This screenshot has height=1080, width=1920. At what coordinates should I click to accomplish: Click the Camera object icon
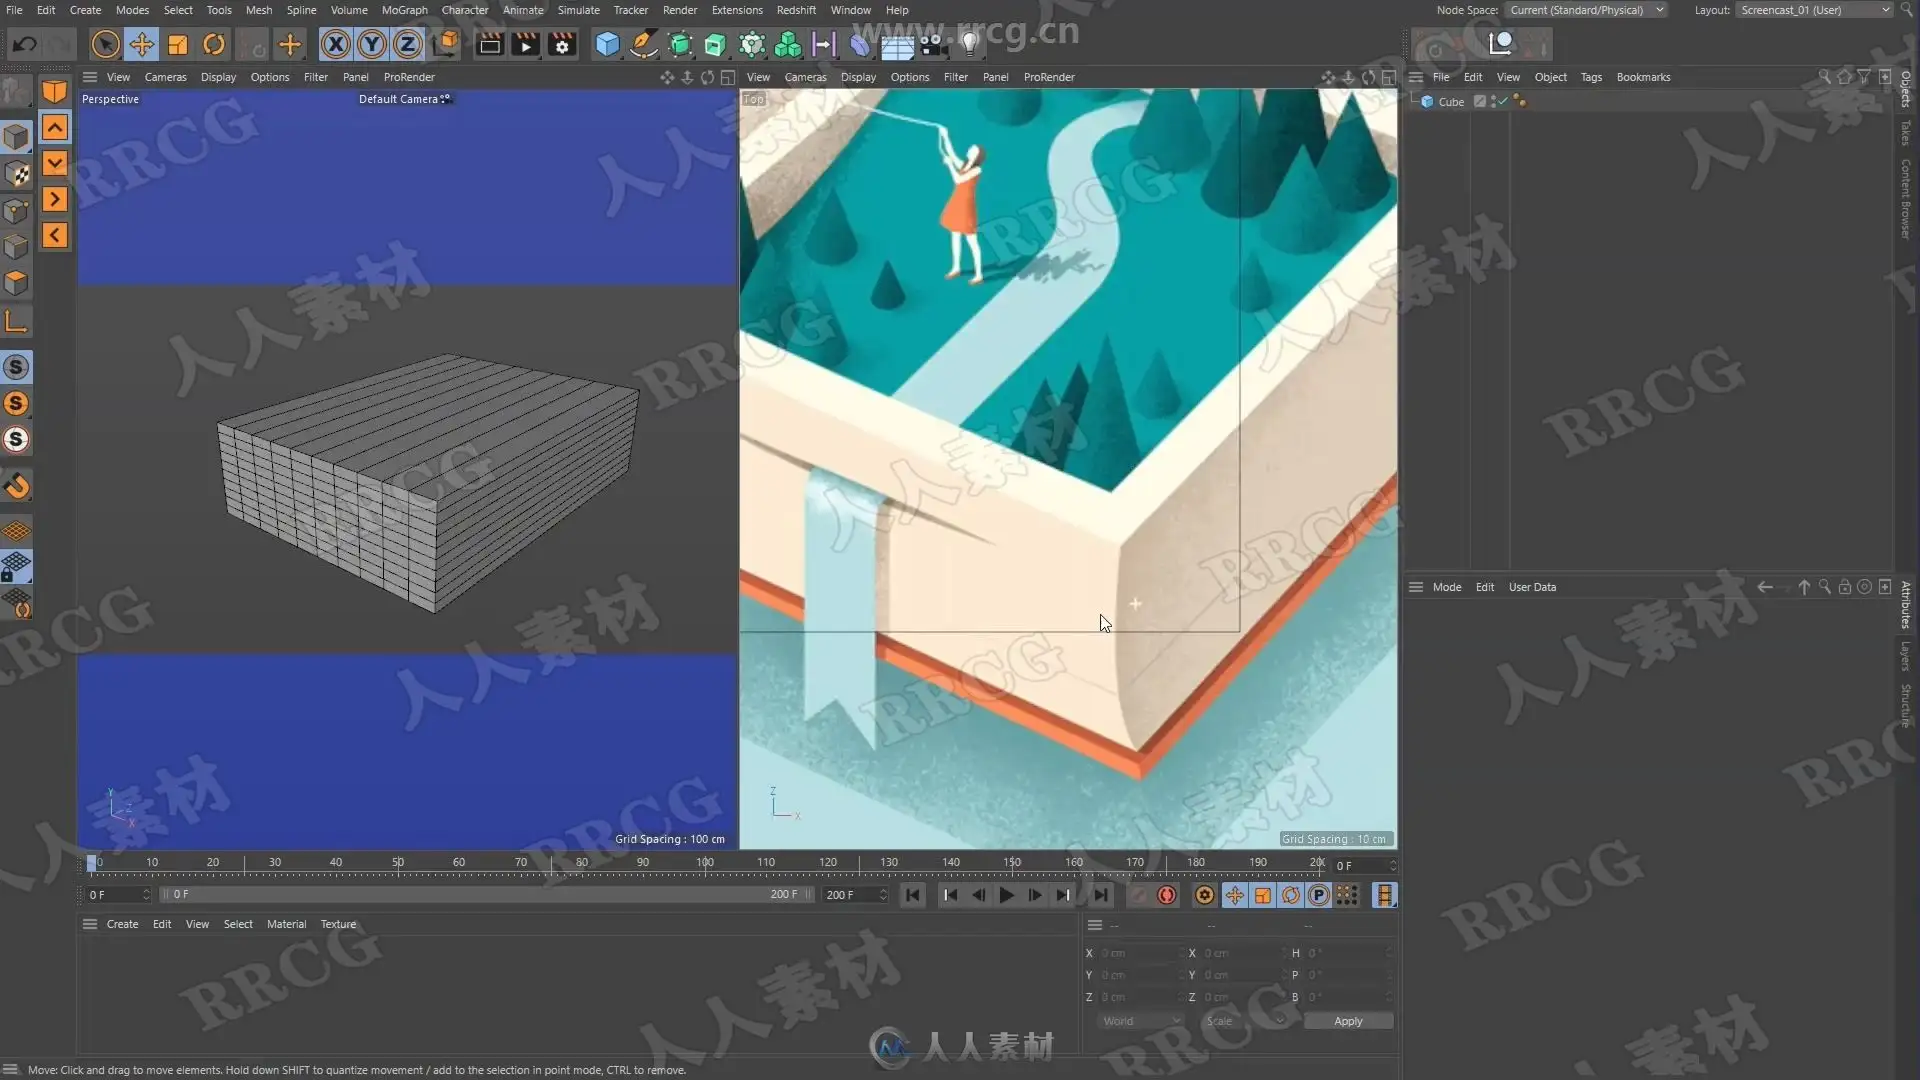coord(933,44)
